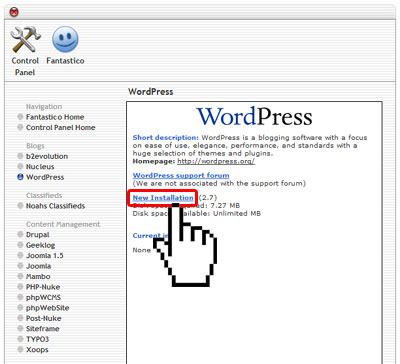Select Mambo from the list
The height and width of the screenshot is (364, 400).
[x=38, y=276]
